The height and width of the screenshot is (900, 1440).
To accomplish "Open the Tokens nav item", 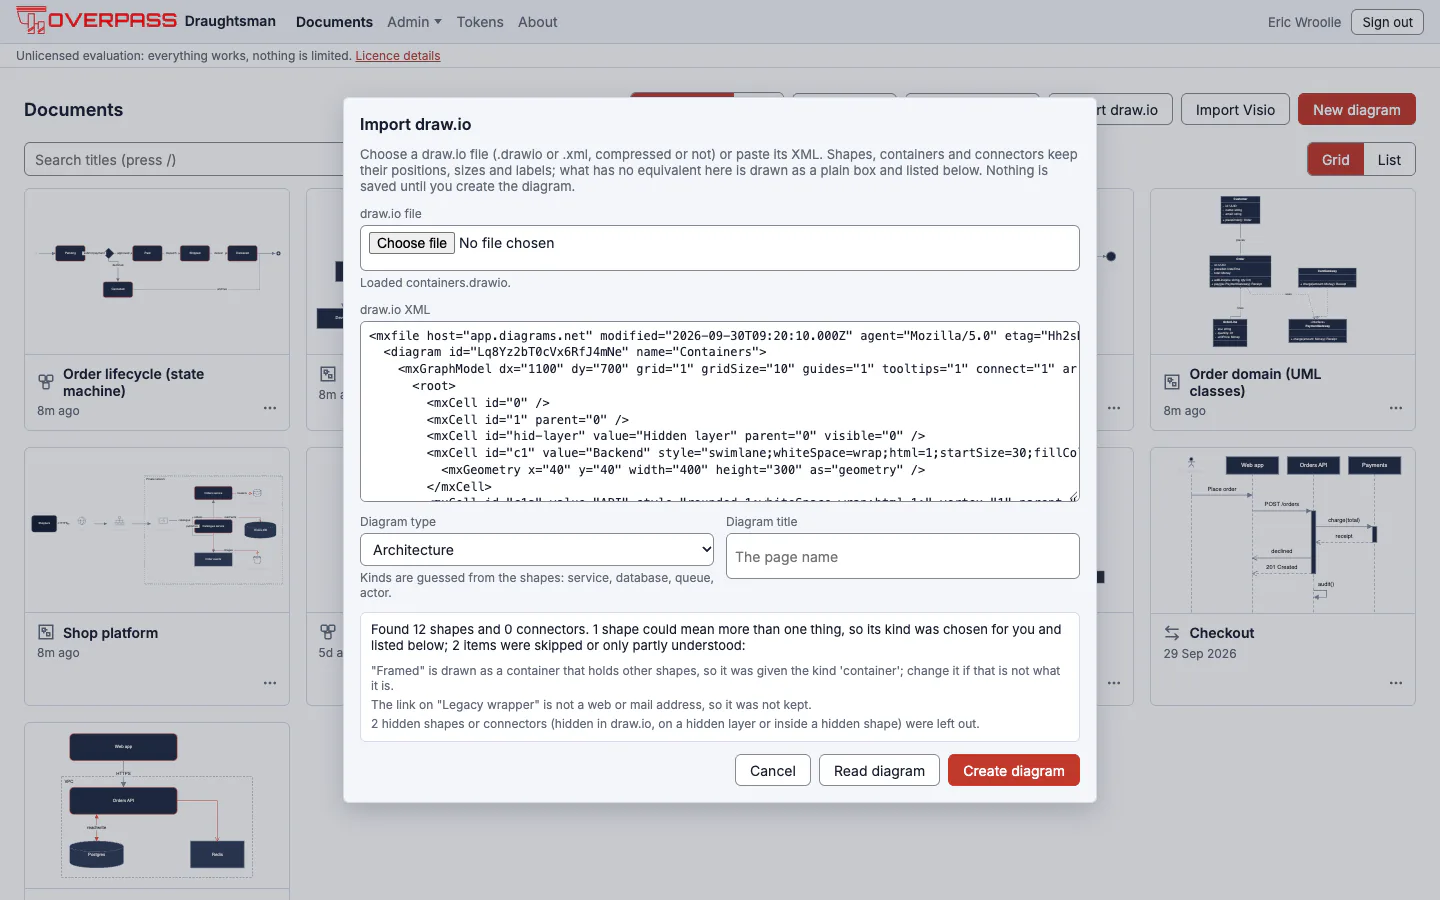I will tap(480, 22).
